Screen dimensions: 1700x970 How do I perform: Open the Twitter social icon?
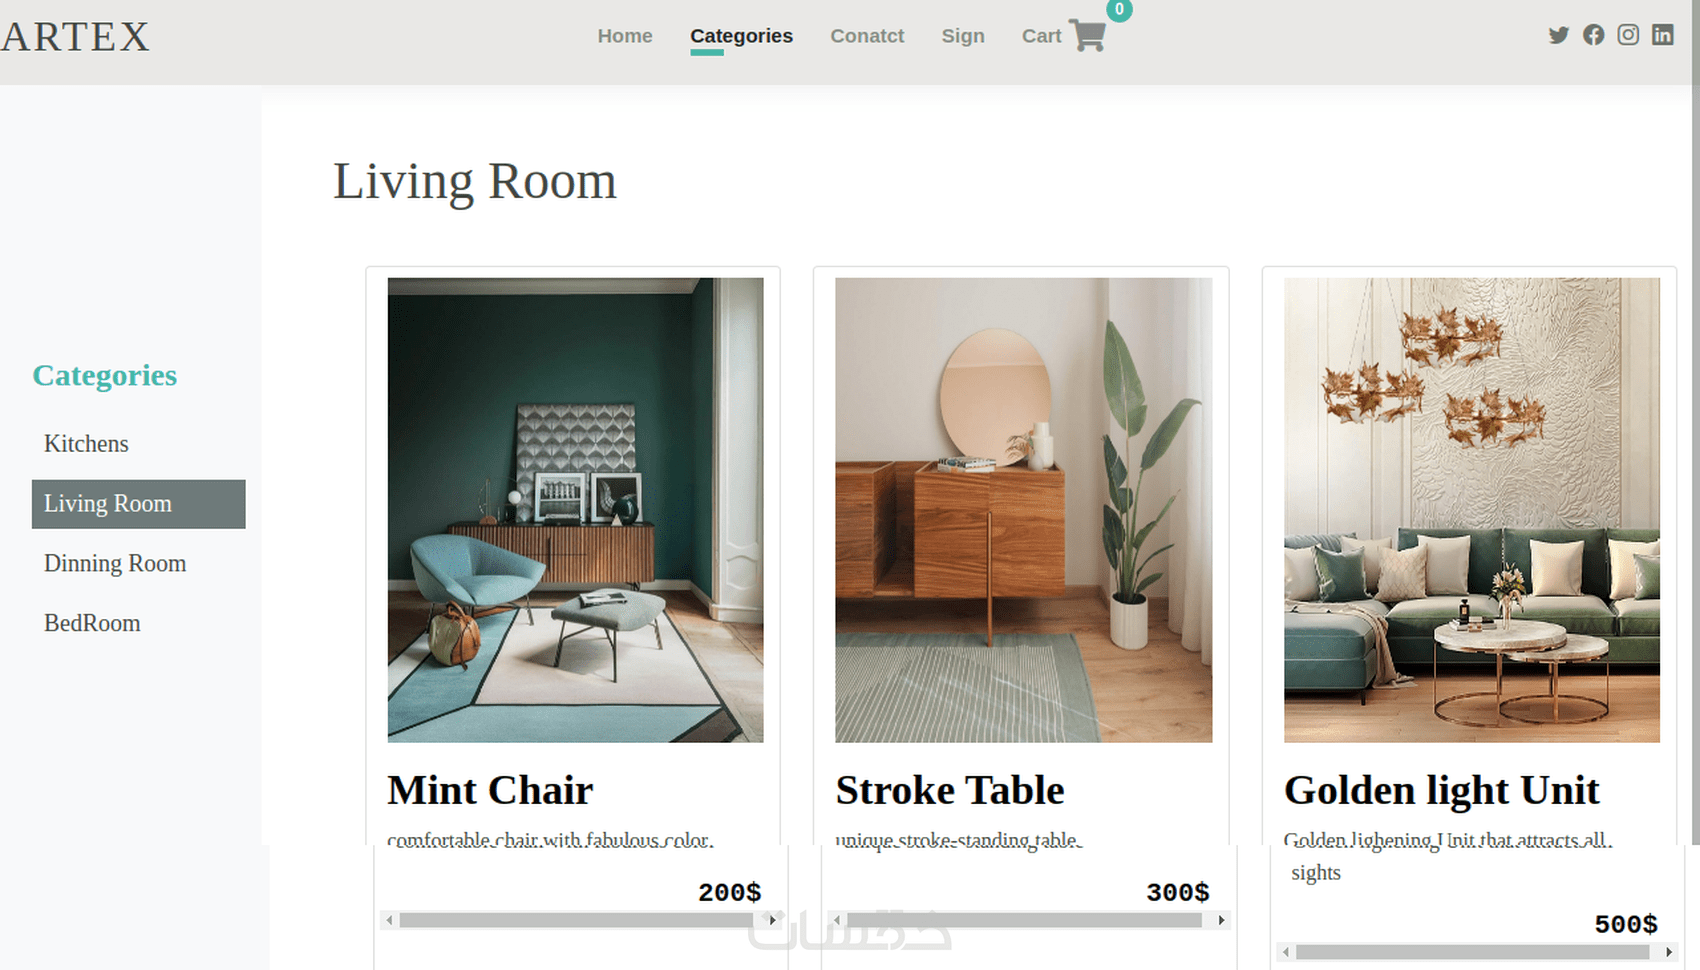(1558, 35)
